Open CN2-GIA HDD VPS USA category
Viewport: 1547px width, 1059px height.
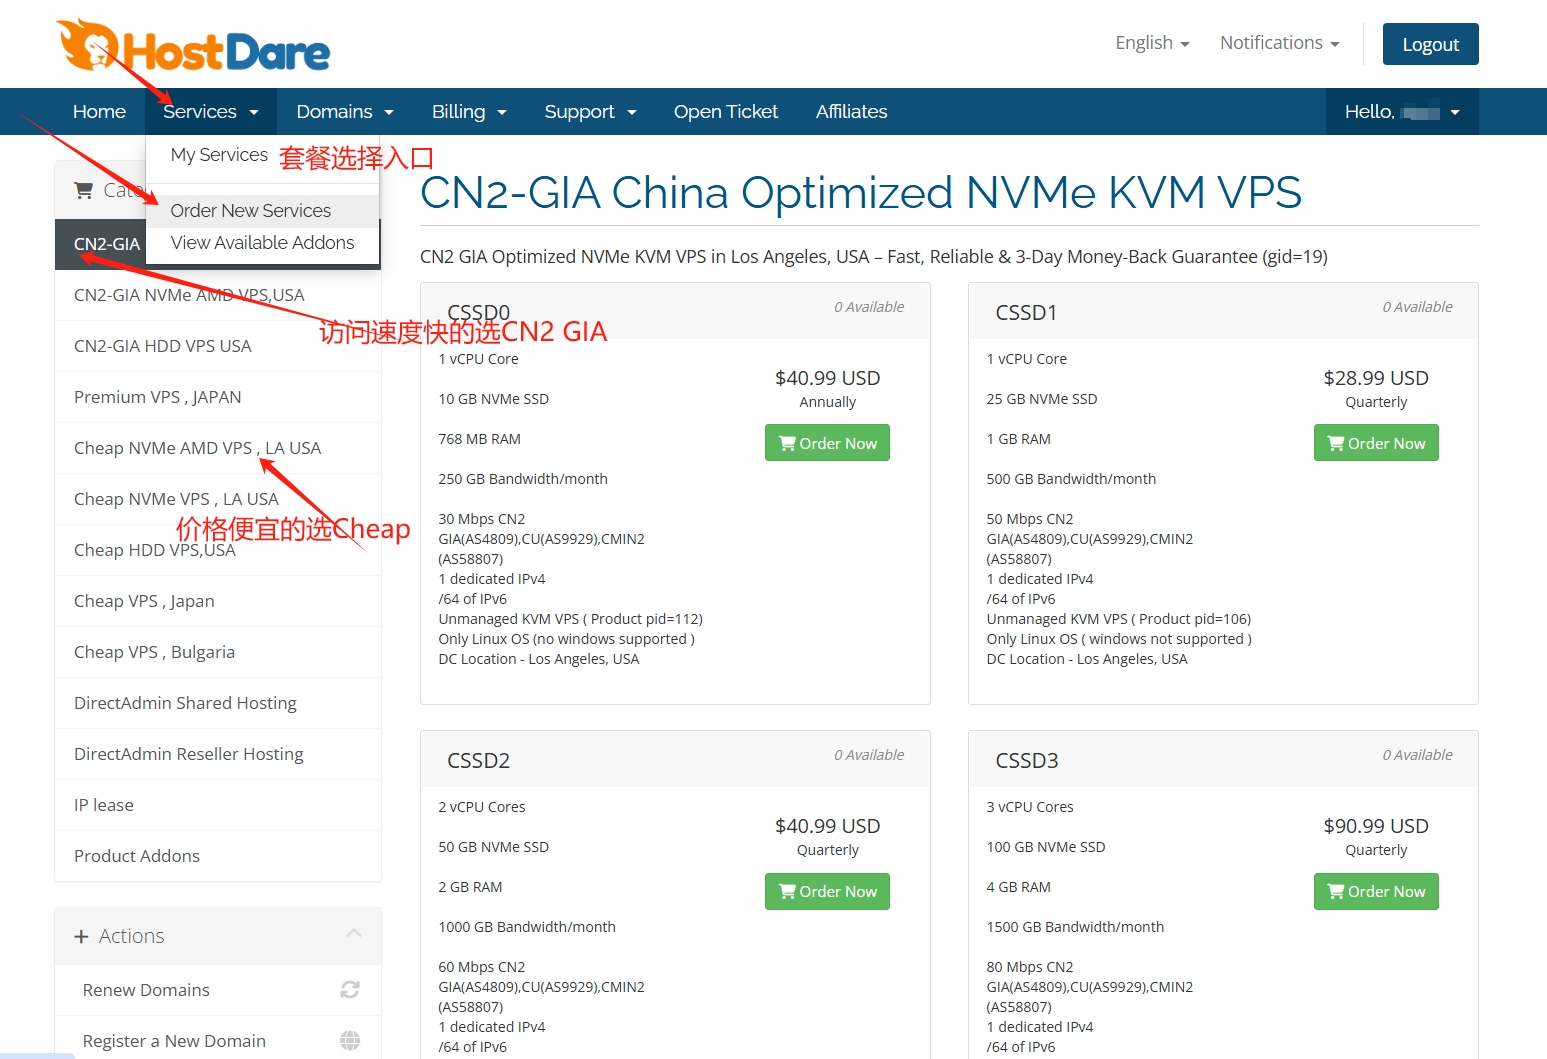(x=218, y=346)
